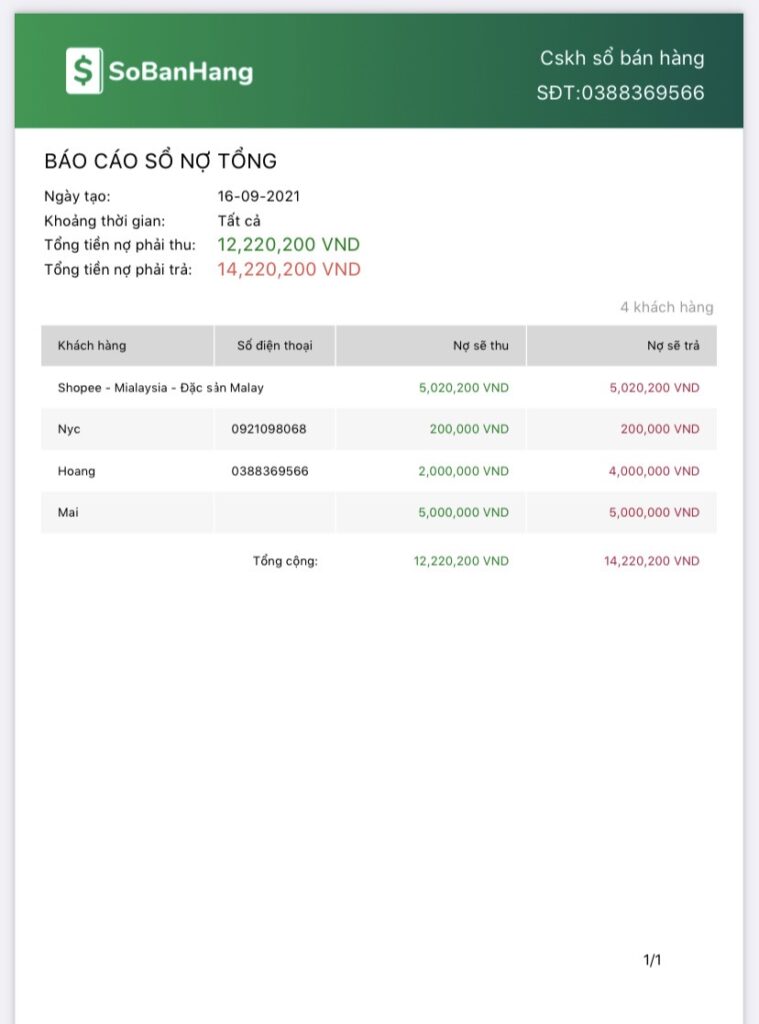
Task: Select the Nyc customer name
Action: point(69,429)
